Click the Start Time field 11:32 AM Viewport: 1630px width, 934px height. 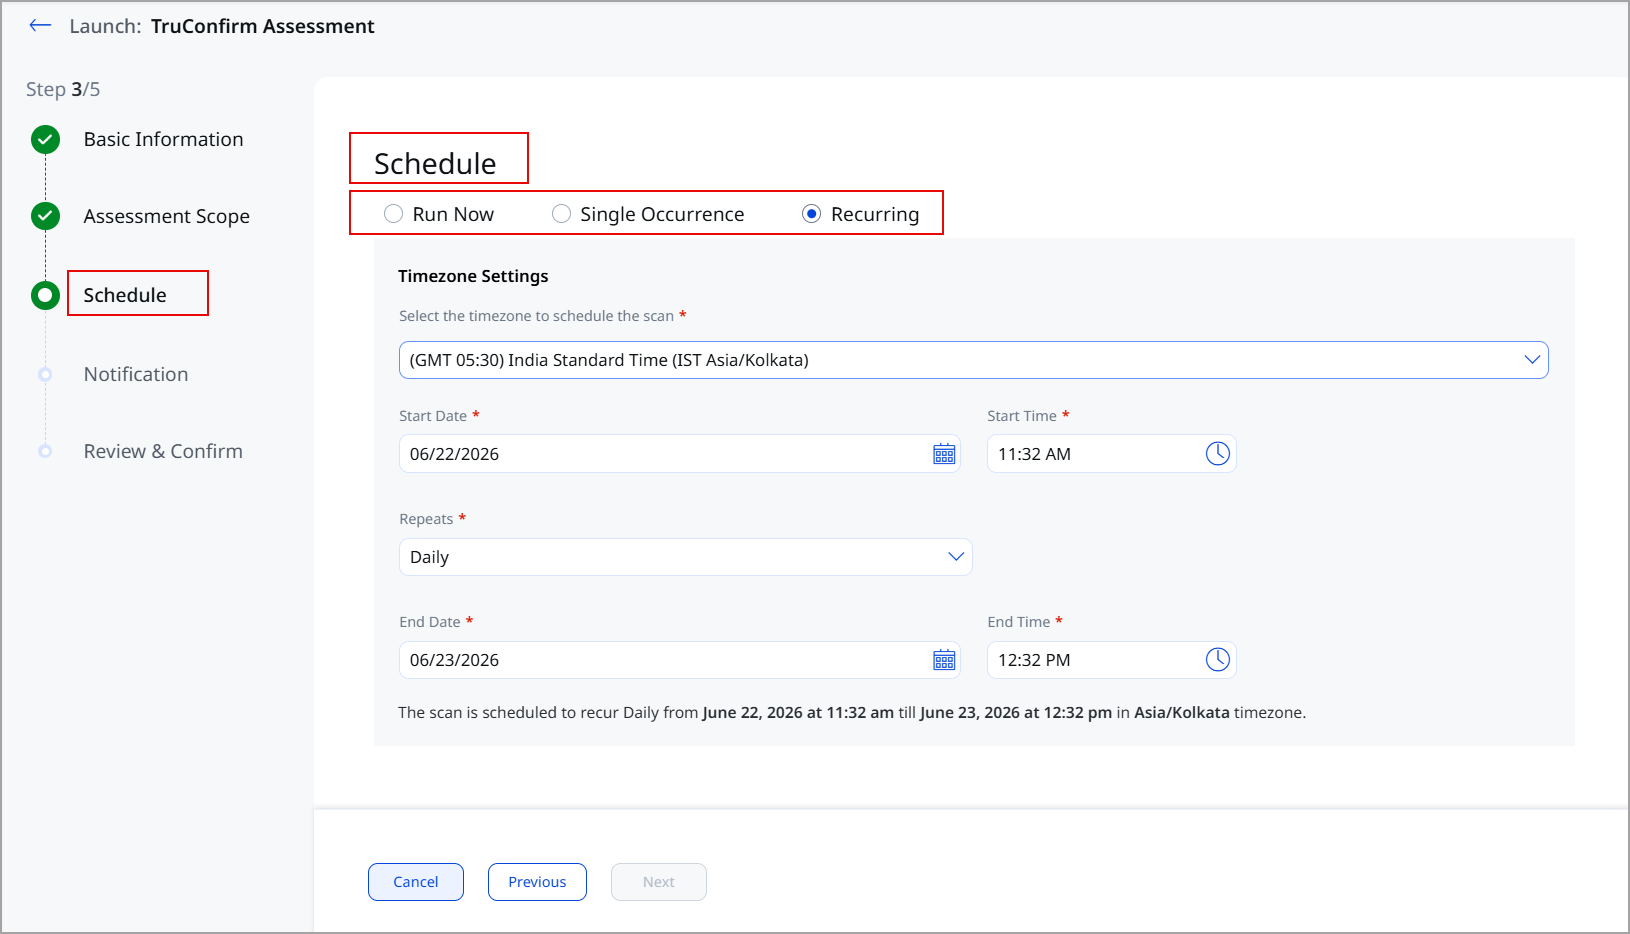(1111, 454)
